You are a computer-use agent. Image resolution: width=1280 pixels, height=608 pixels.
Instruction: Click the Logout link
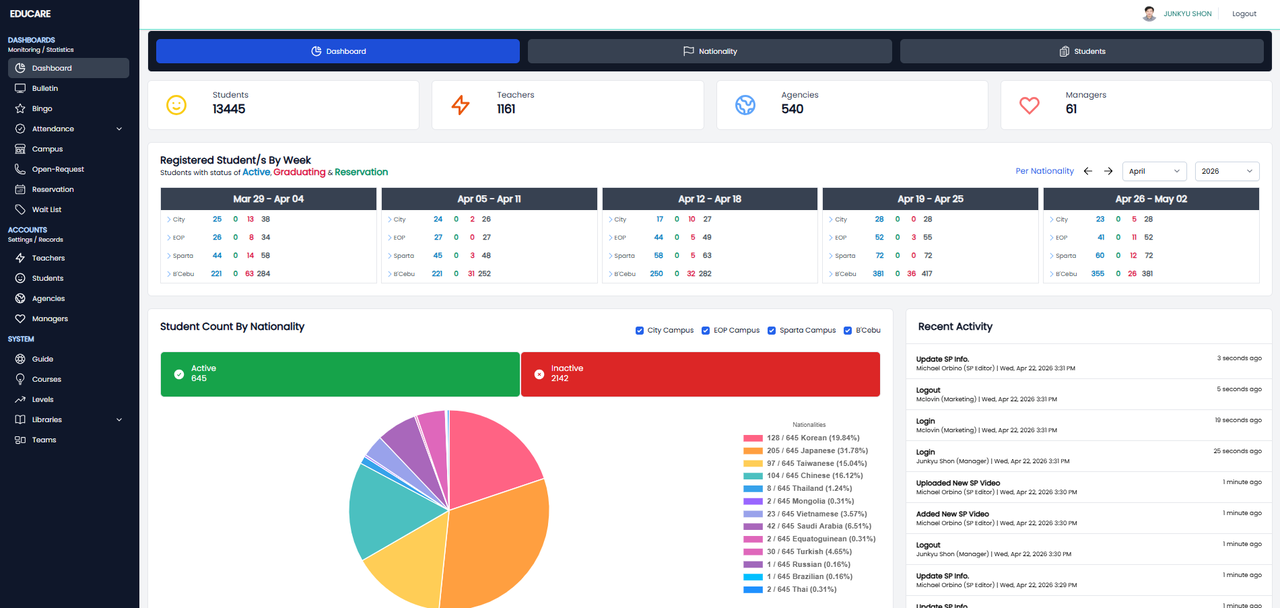pyautogui.click(x=1244, y=14)
